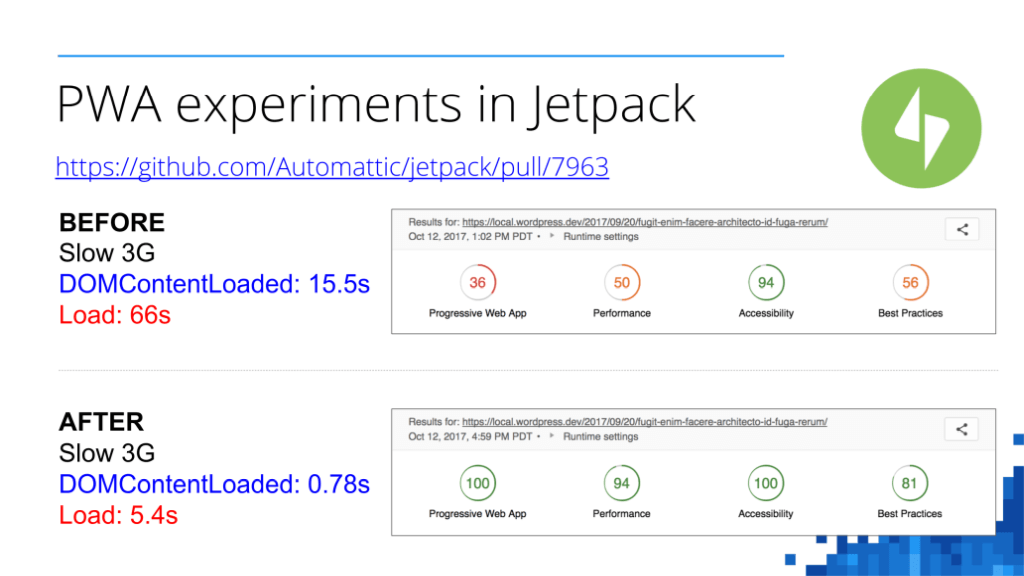The width and height of the screenshot is (1024, 576).
Task: Click the BEFORE section label
Action: pyautogui.click(x=111, y=222)
